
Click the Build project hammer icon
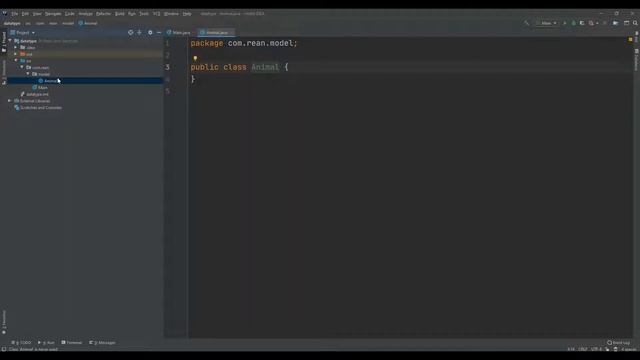point(527,23)
